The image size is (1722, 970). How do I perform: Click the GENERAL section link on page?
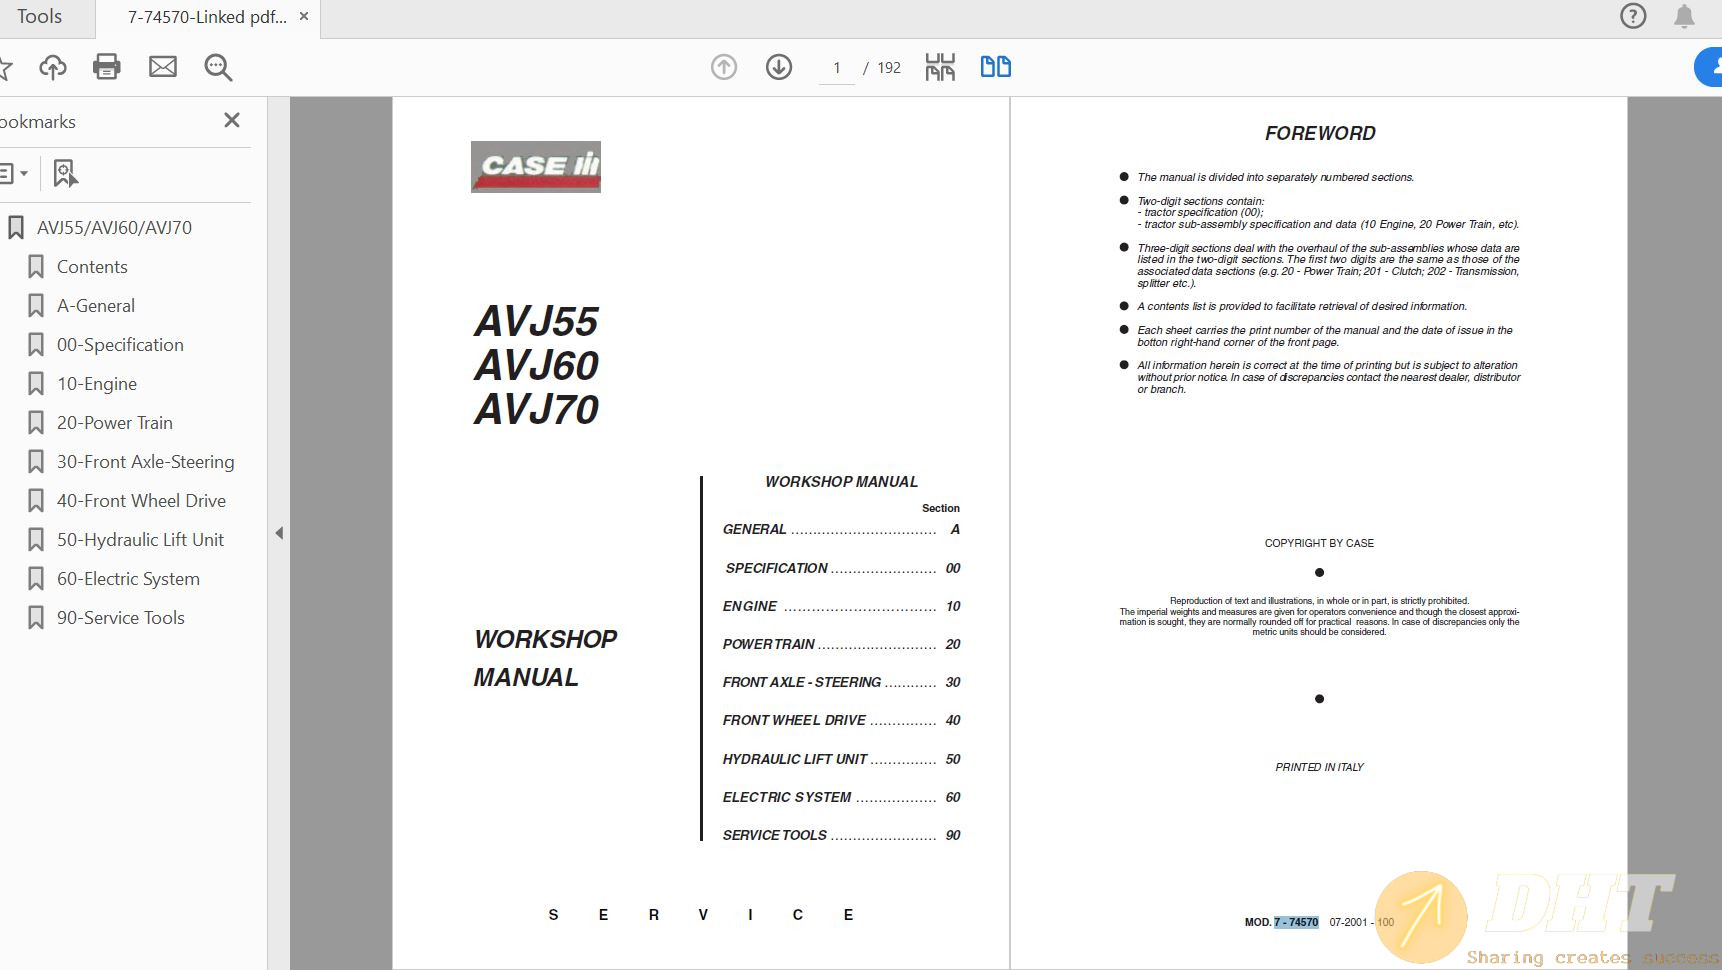[841, 530]
